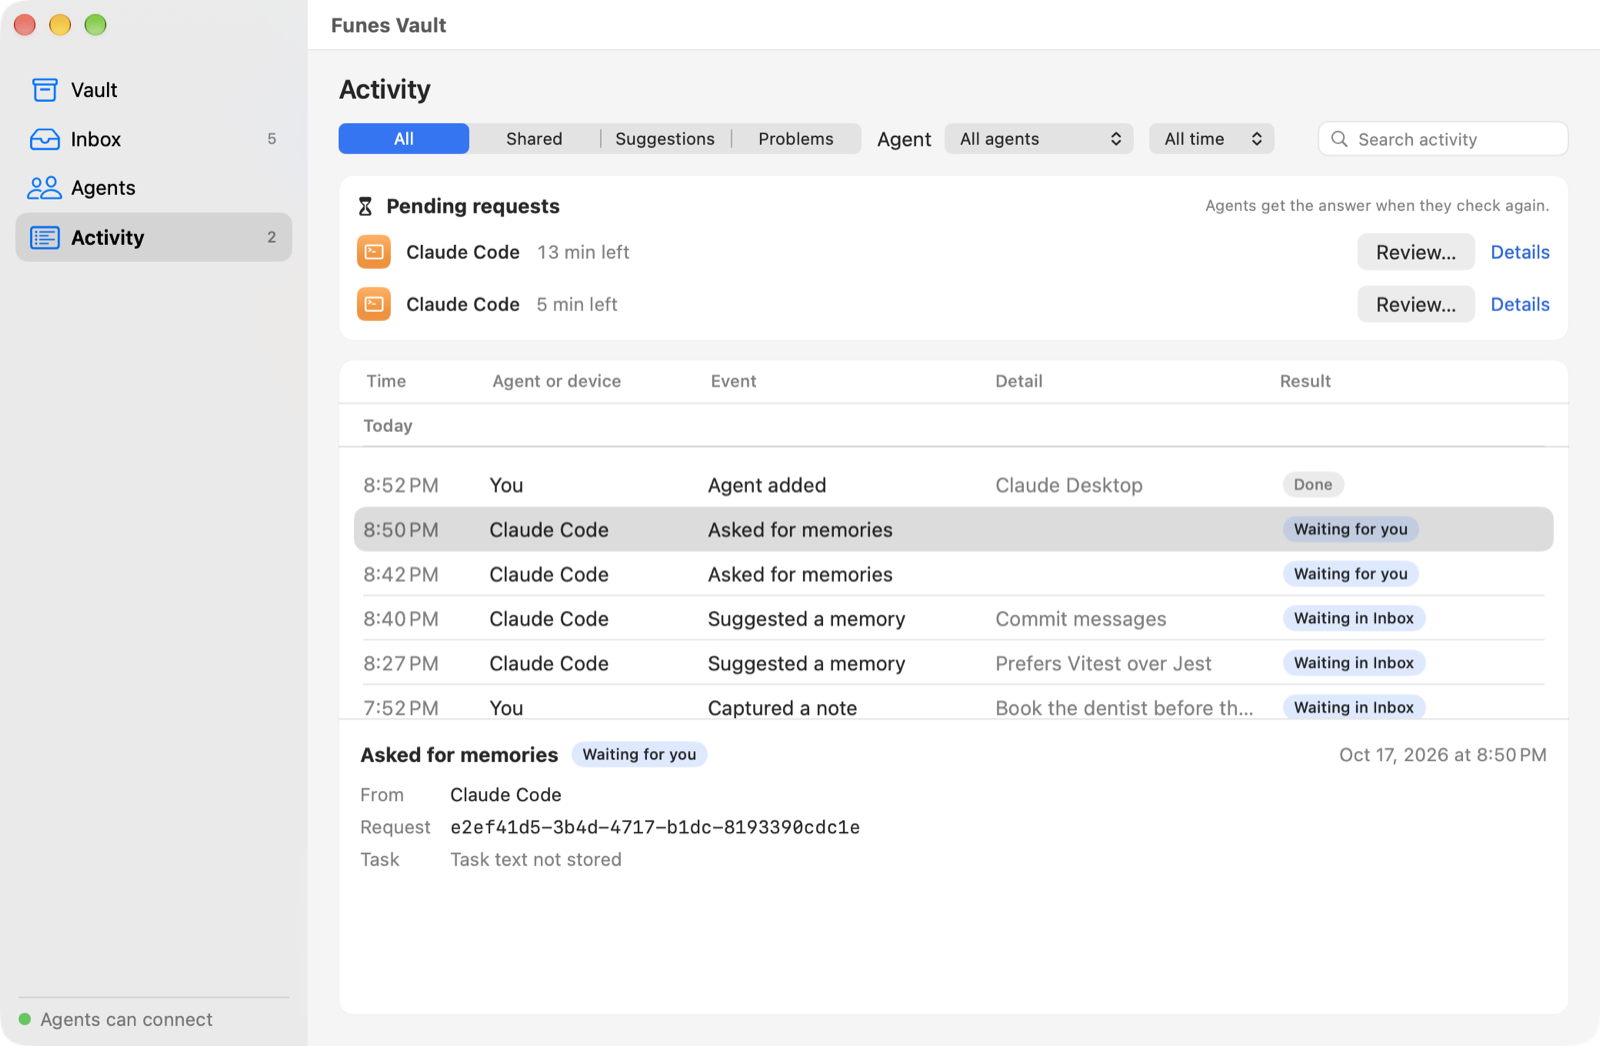This screenshot has height=1046, width=1600.
Task: Select the 8:52 PM Agent added row
Action: pos(953,485)
